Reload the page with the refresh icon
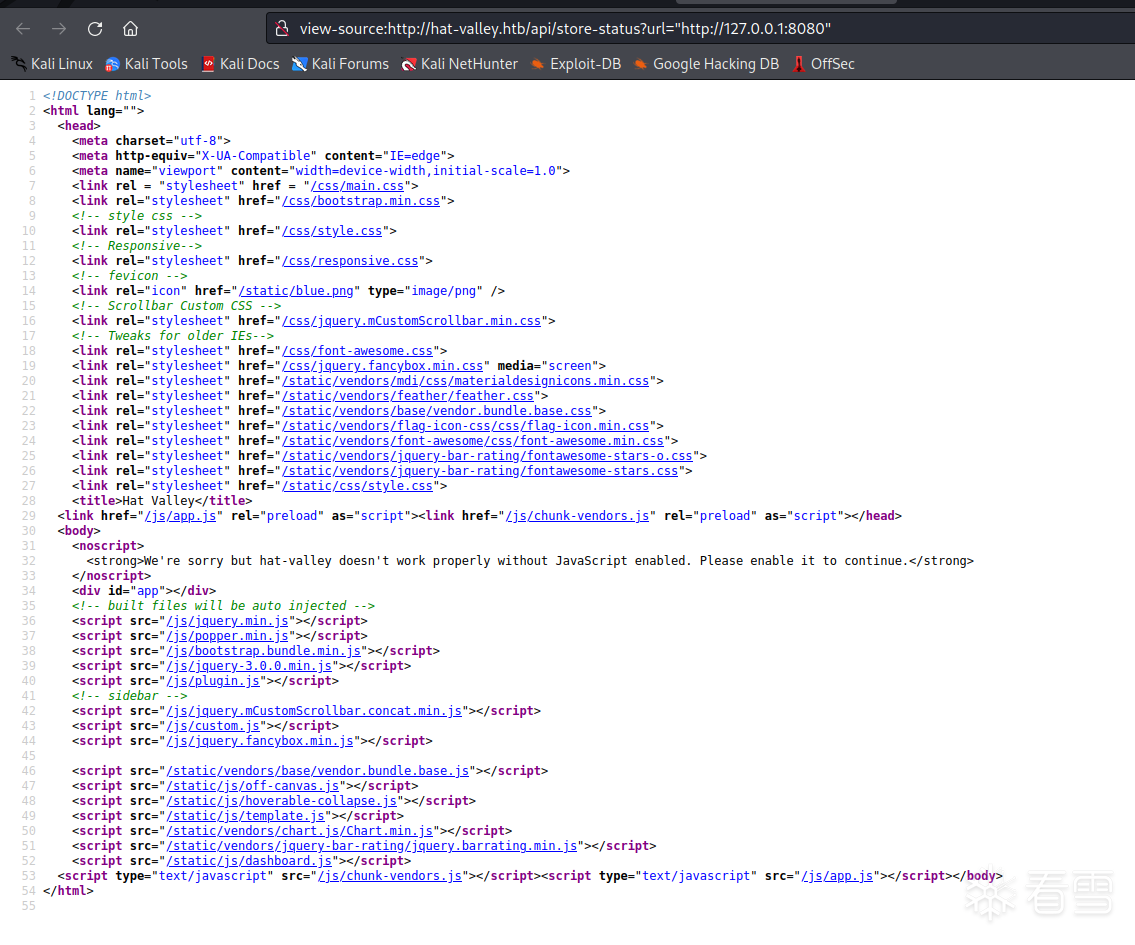The height and width of the screenshot is (945, 1135). click(x=95, y=29)
